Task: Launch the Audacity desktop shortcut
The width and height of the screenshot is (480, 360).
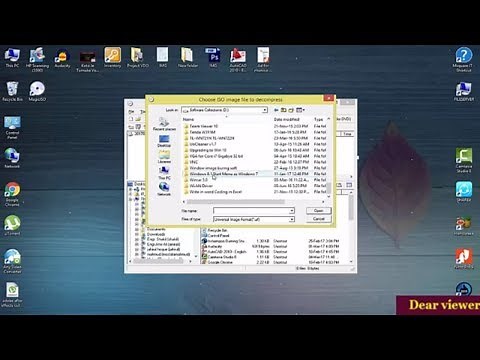Action: [62, 58]
